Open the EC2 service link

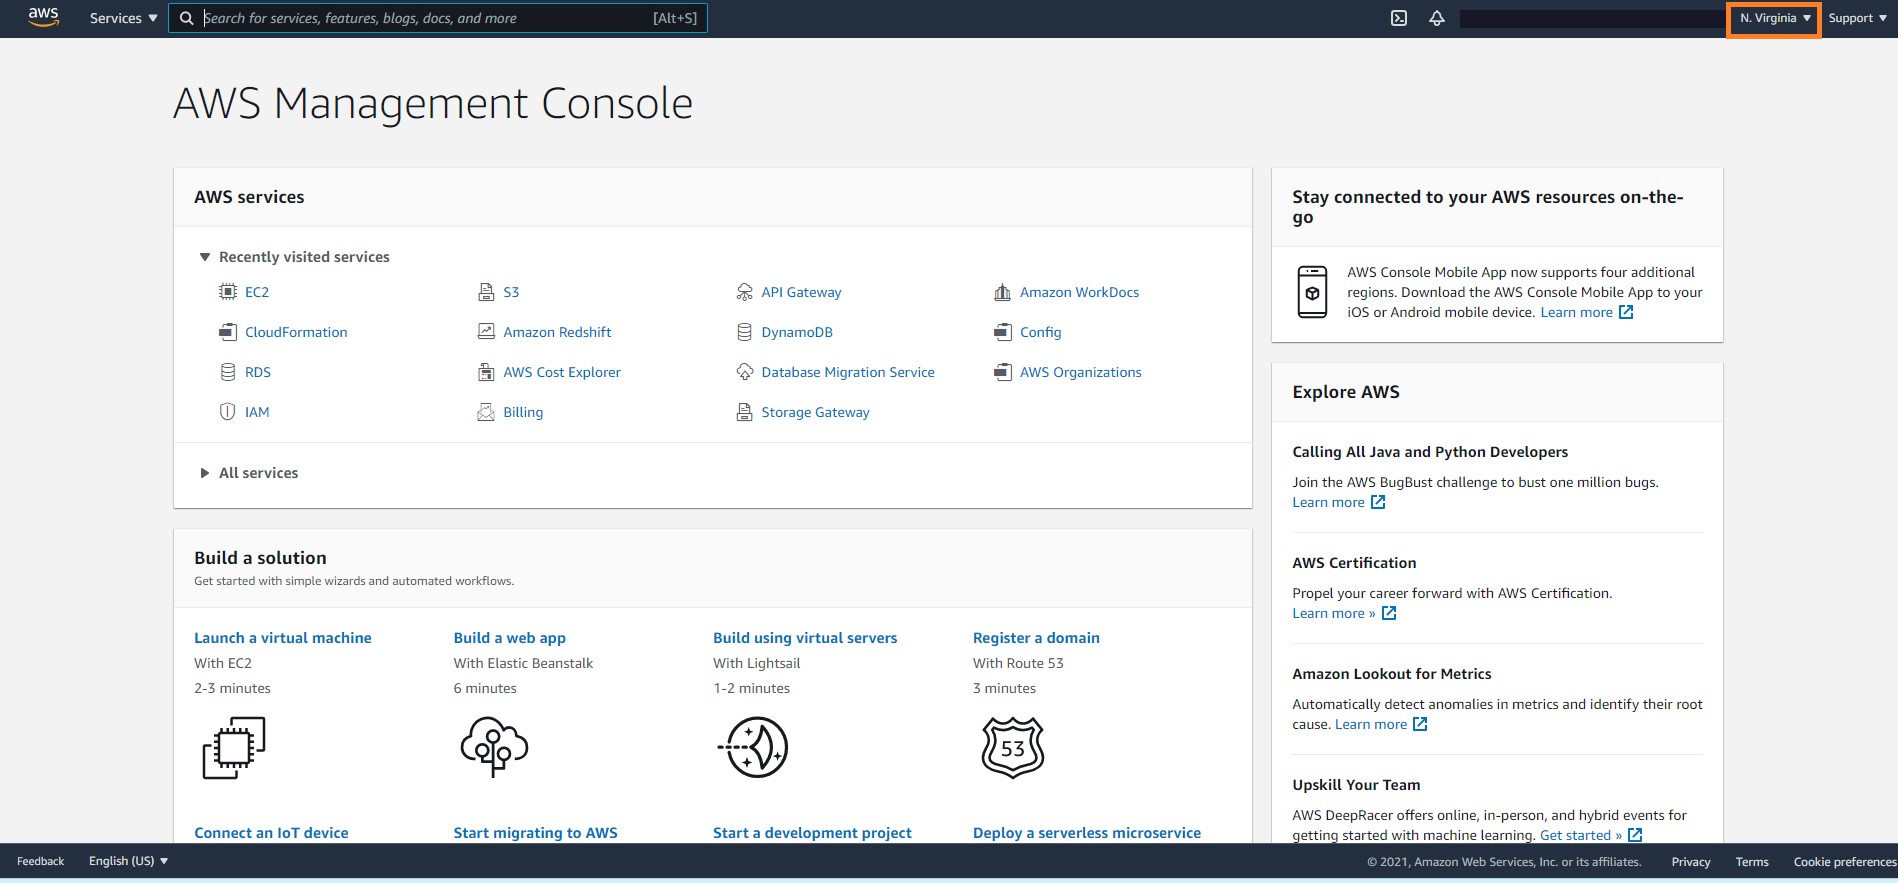257,292
